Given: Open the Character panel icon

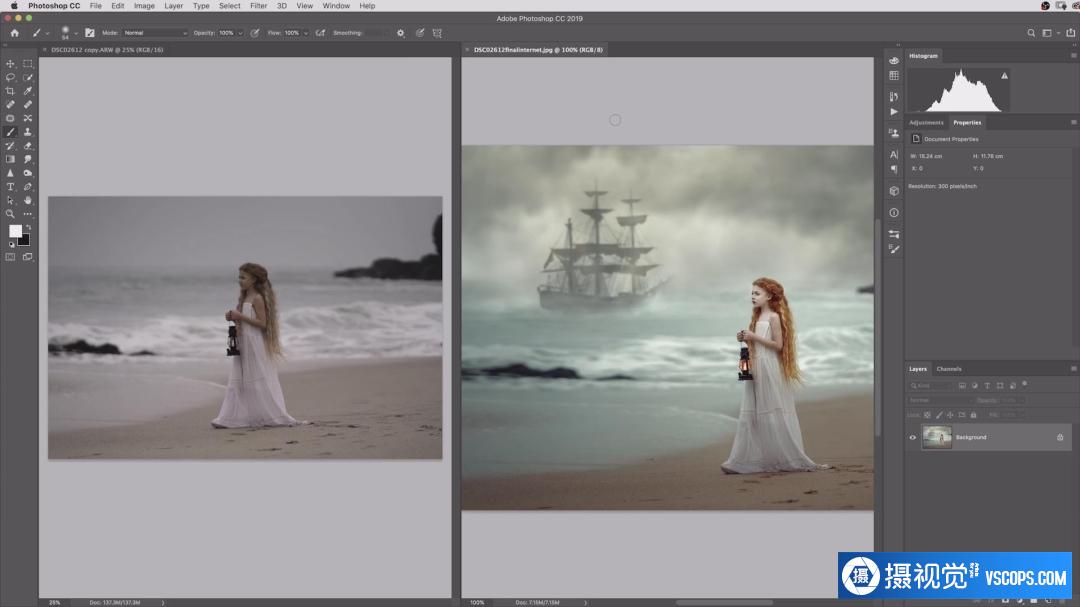Looking at the screenshot, I should [894, 154].
